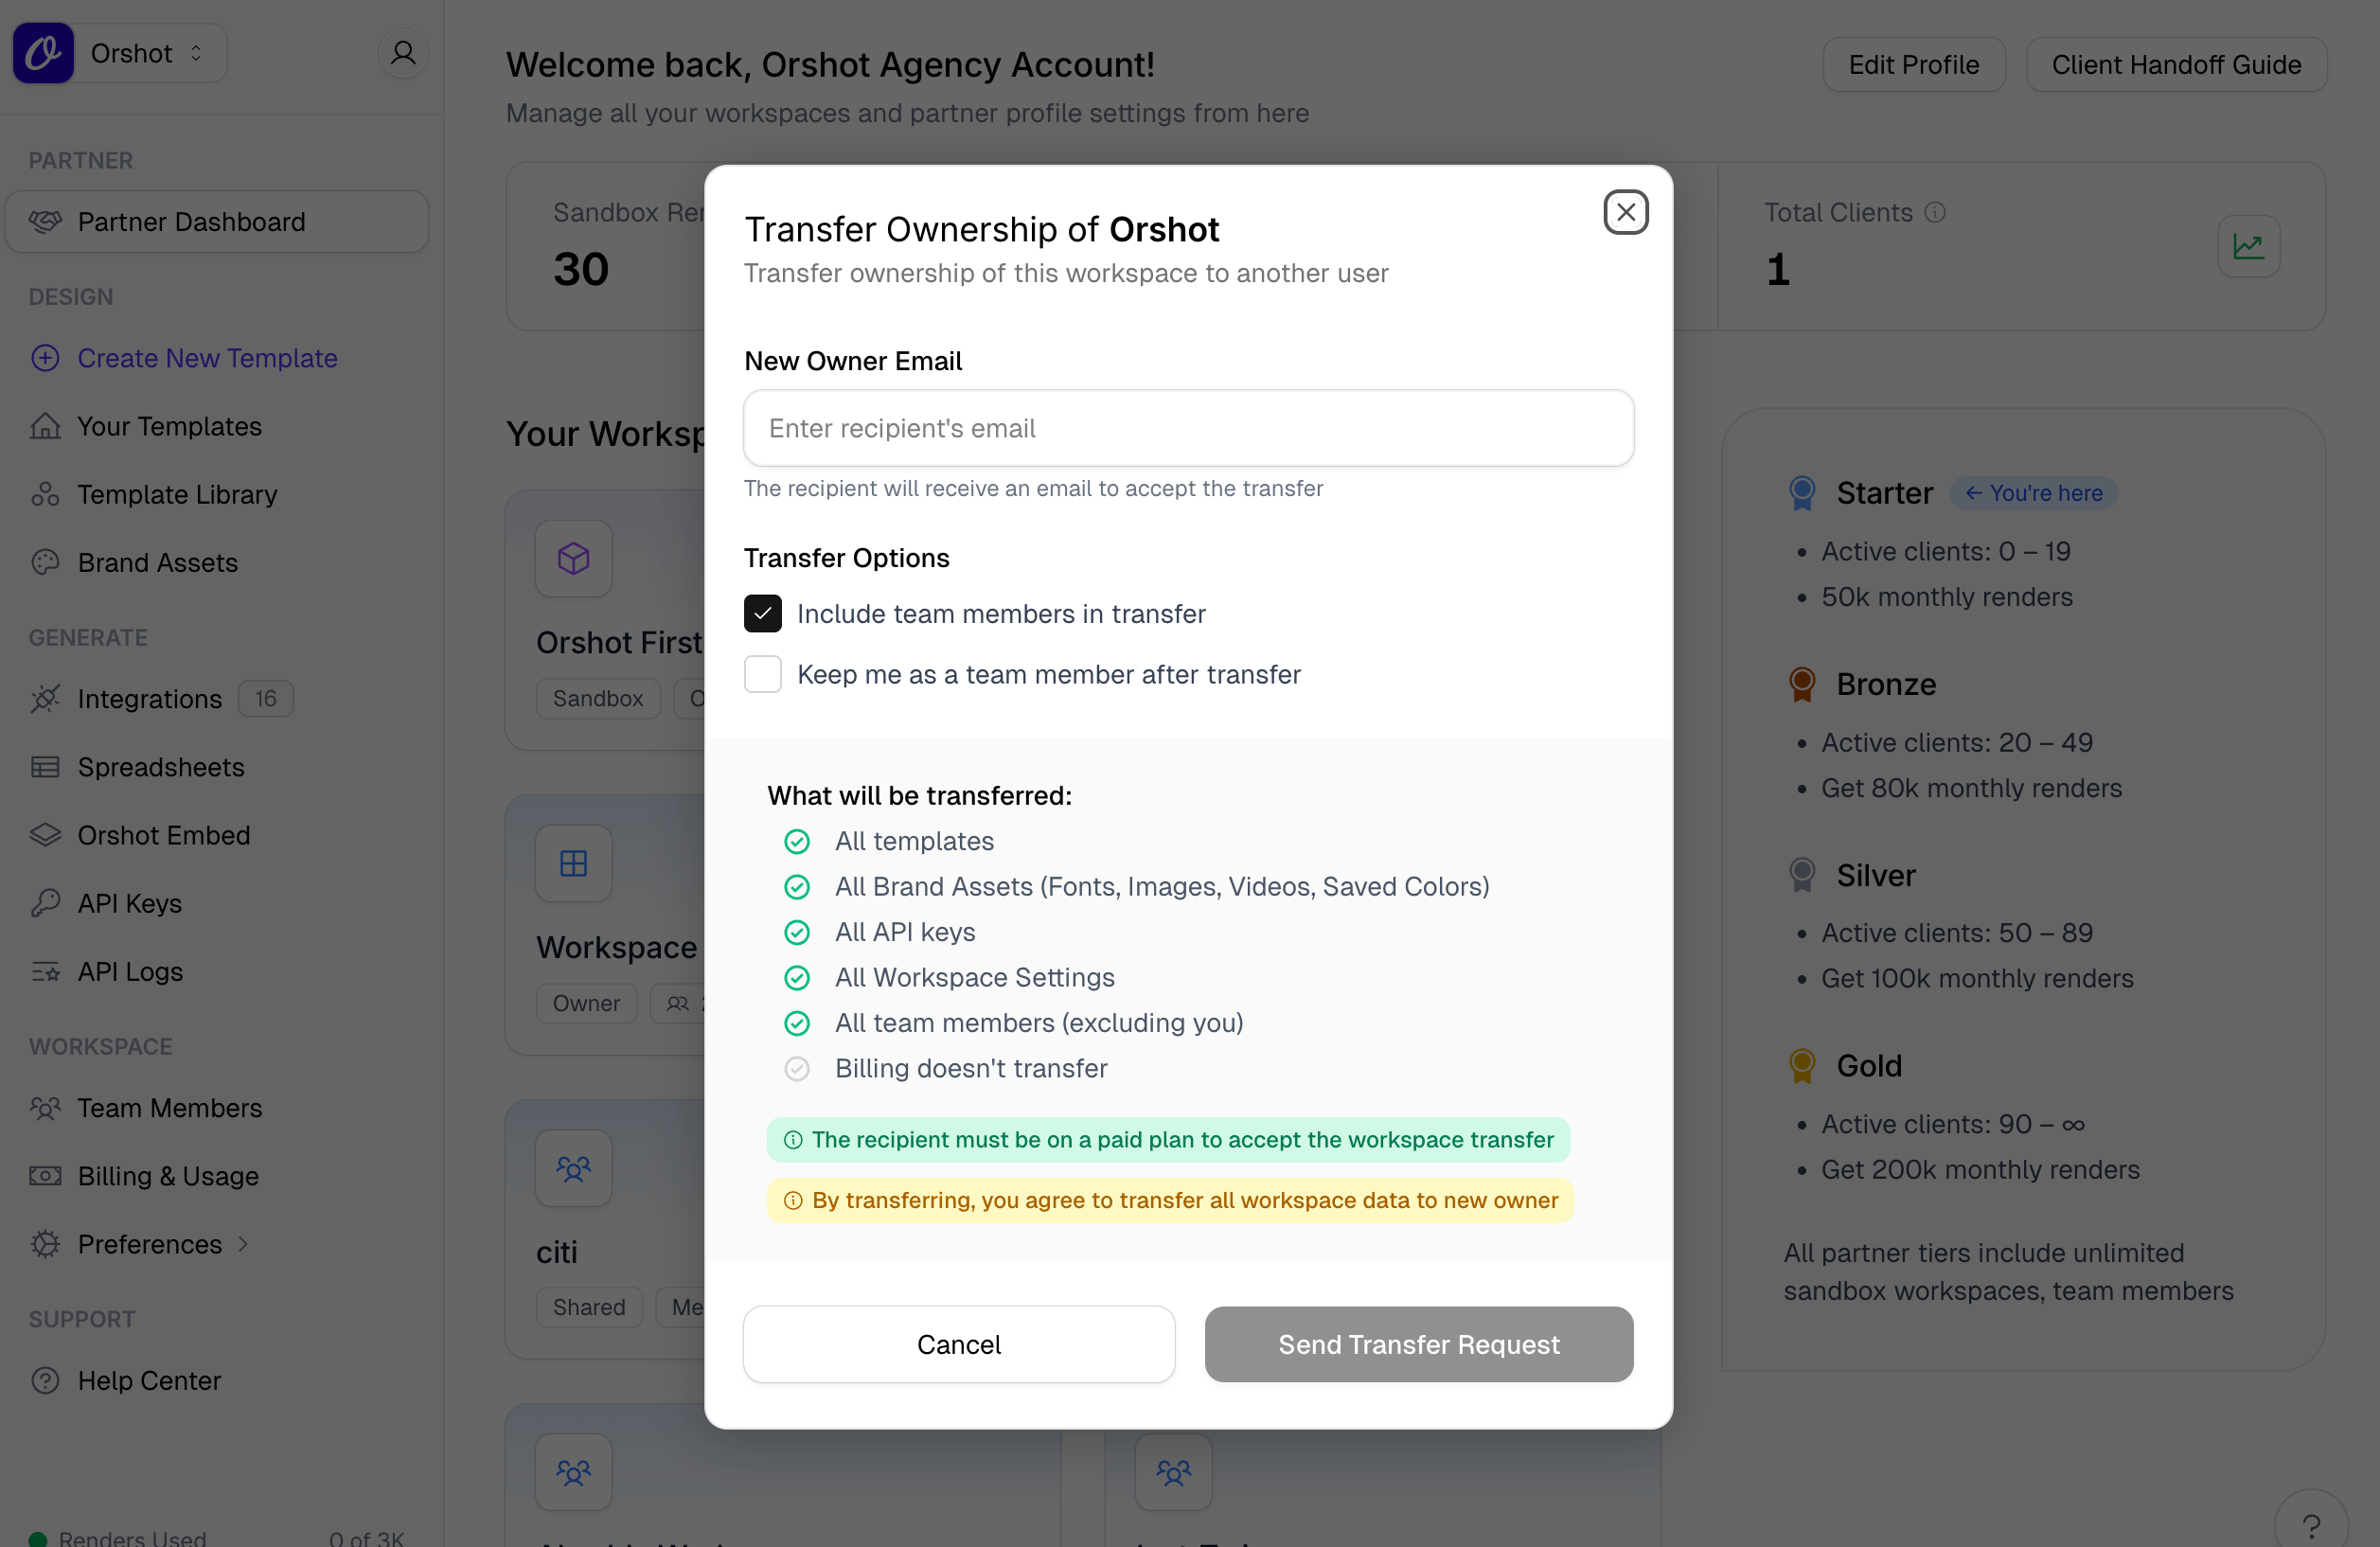Click the citi workspace team icon

(573, 1168)
